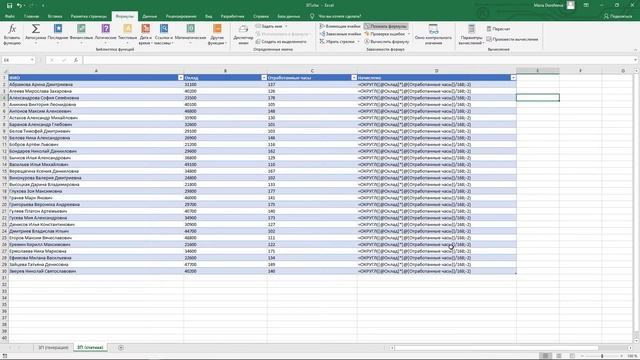
Task: Open the Financial functions library
Action: 81,34
